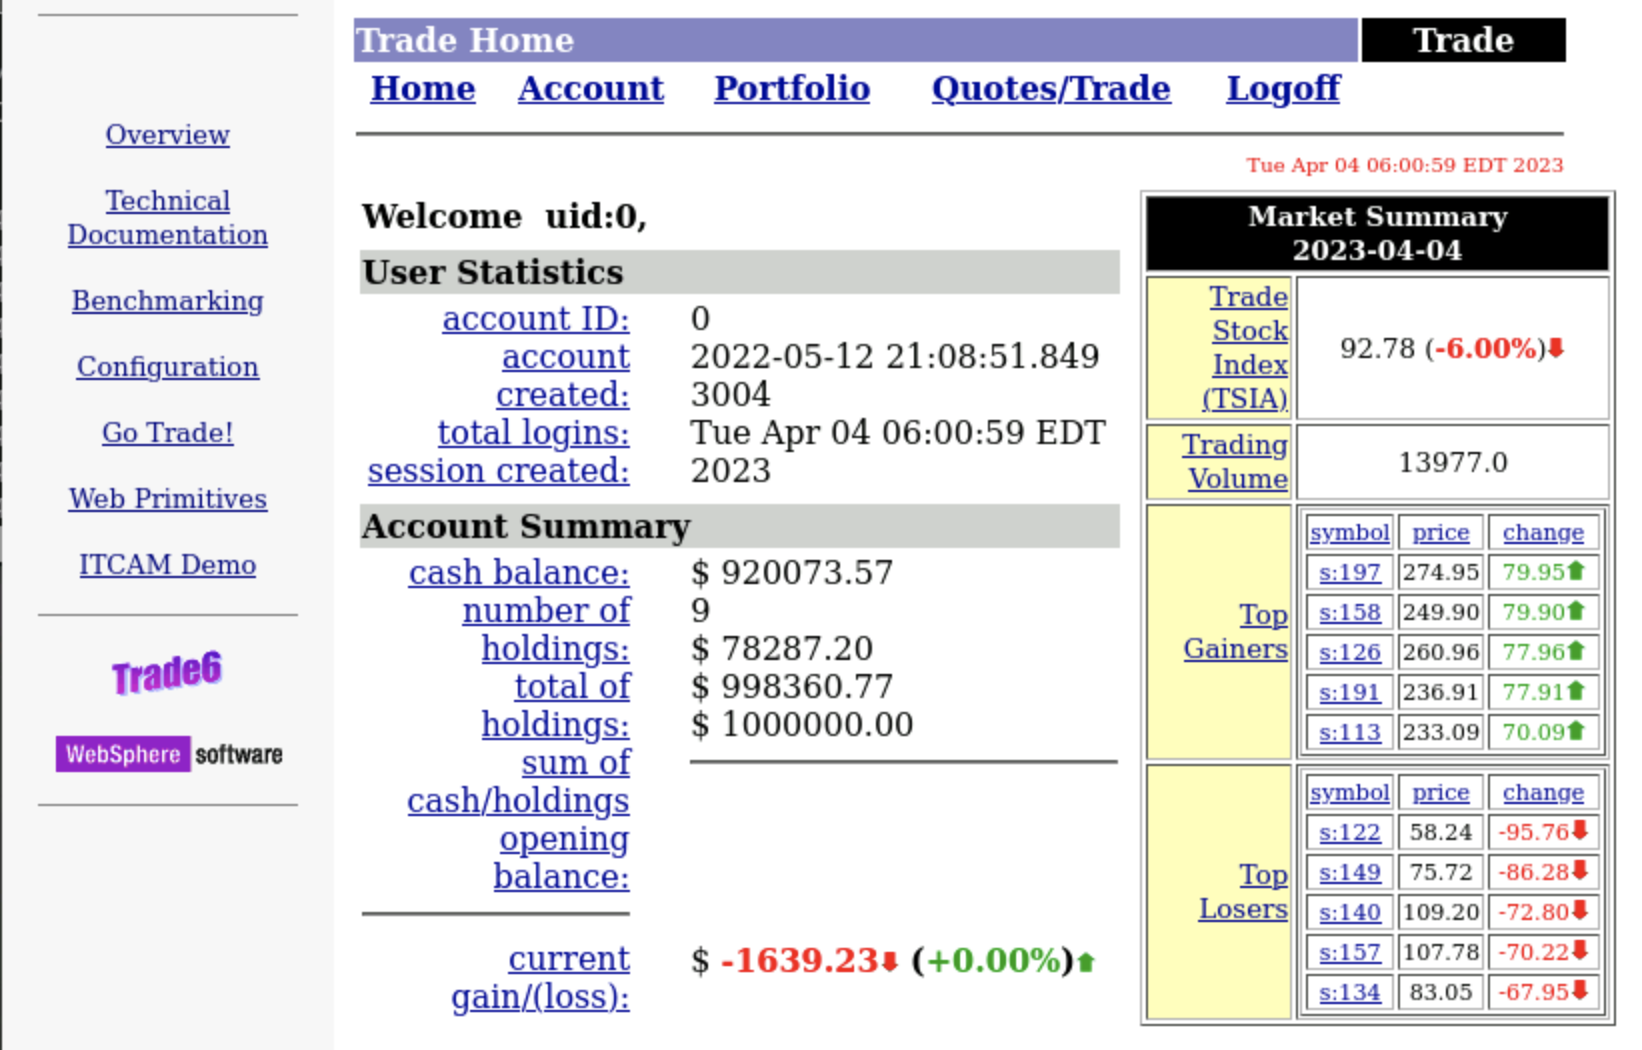Click the total of holdings link

click(556, 706)
